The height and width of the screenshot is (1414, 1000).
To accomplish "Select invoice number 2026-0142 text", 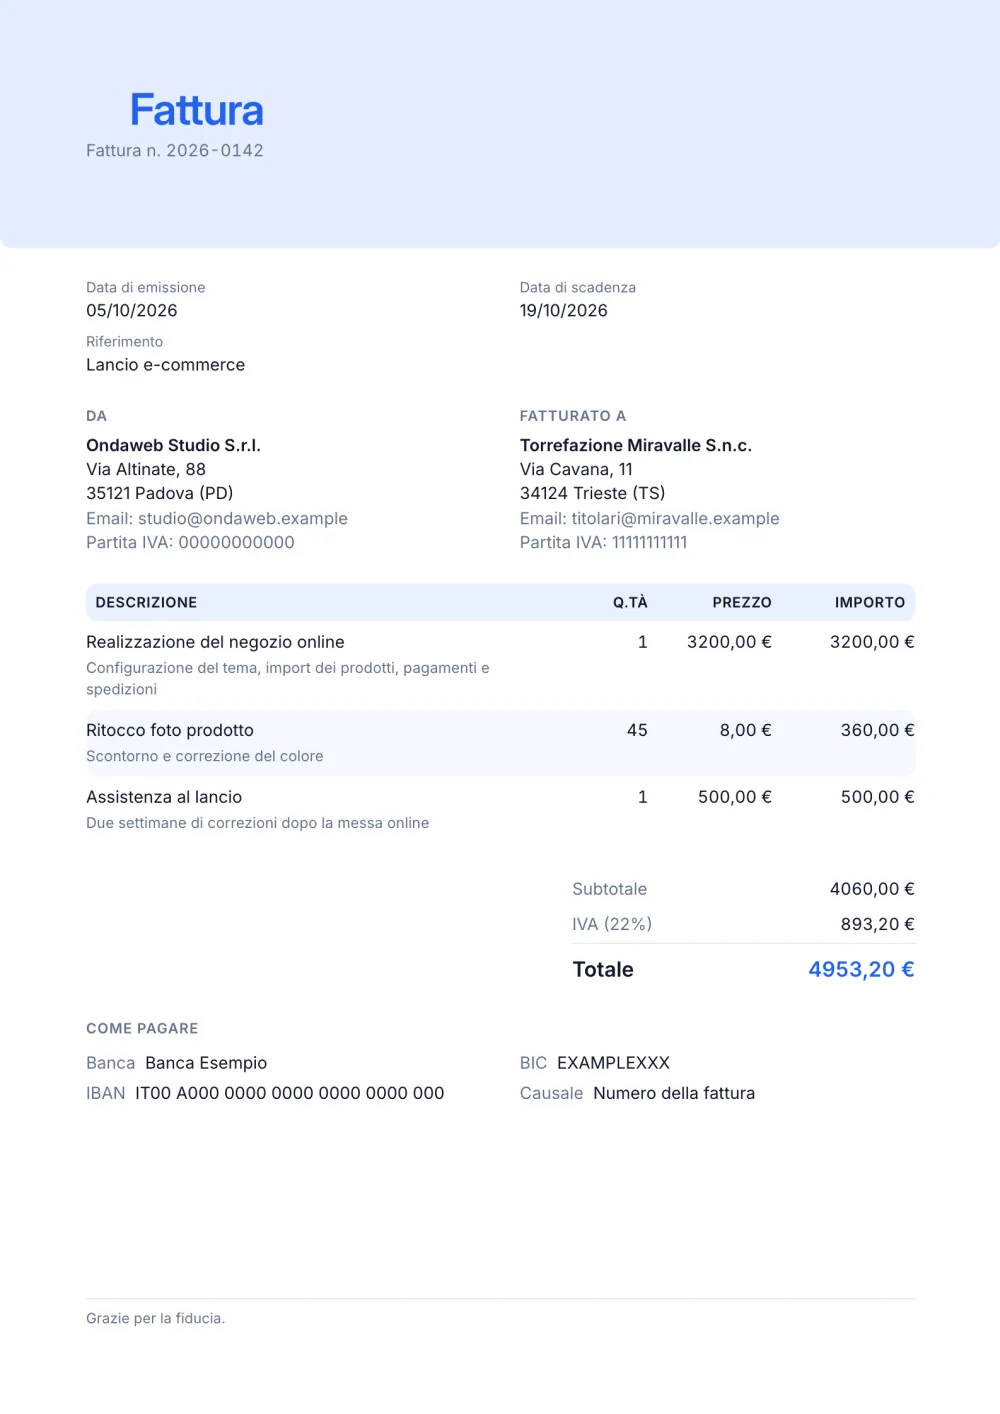I will [x=215, y=151].
